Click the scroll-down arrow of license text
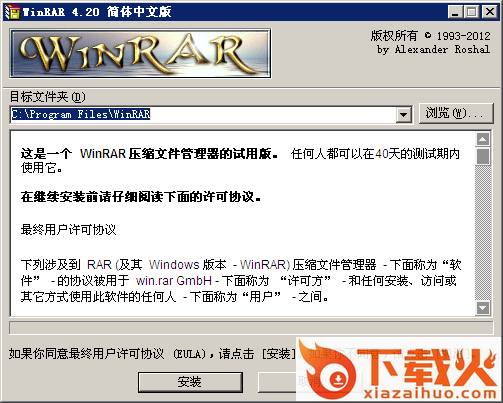This screenshot has width=503, height=403. pyautogui.click(x=483, y=308)
